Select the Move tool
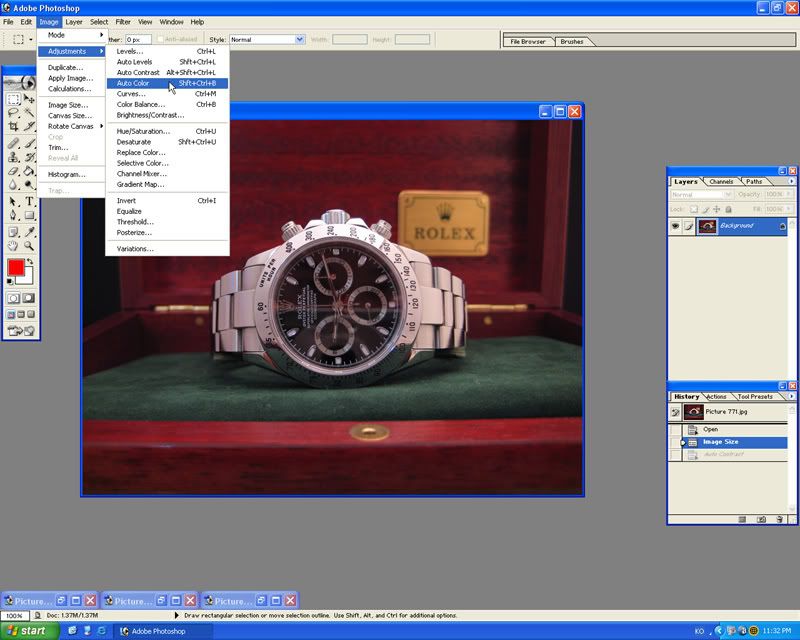Viewport: 800px width, 640px height. [x=29, y=99]
